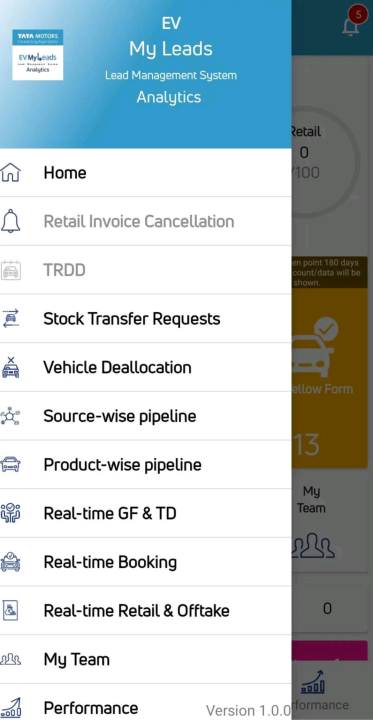
Task: Tap the bell icon beside Retail Invoice Cancellation
Action: tap(11, 221)
